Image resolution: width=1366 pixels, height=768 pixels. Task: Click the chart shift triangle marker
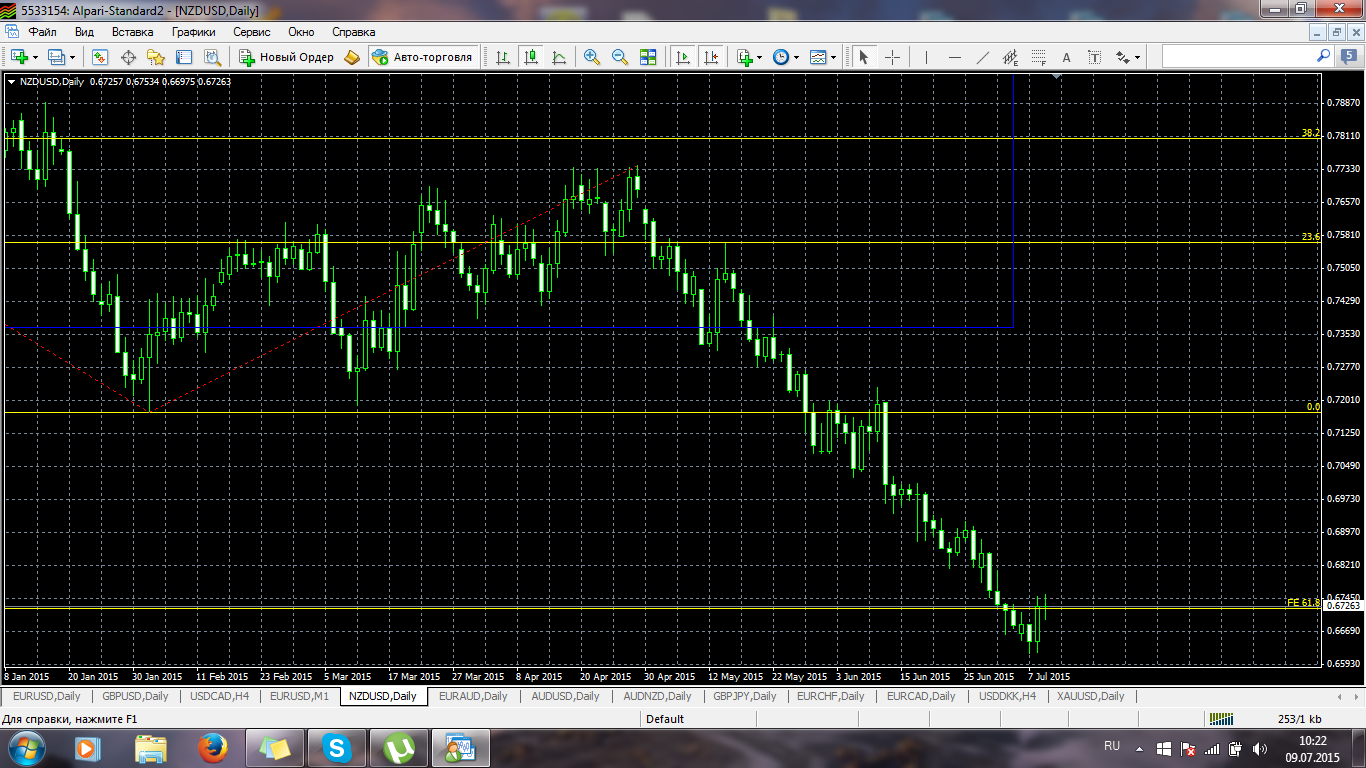point(1058,77)
